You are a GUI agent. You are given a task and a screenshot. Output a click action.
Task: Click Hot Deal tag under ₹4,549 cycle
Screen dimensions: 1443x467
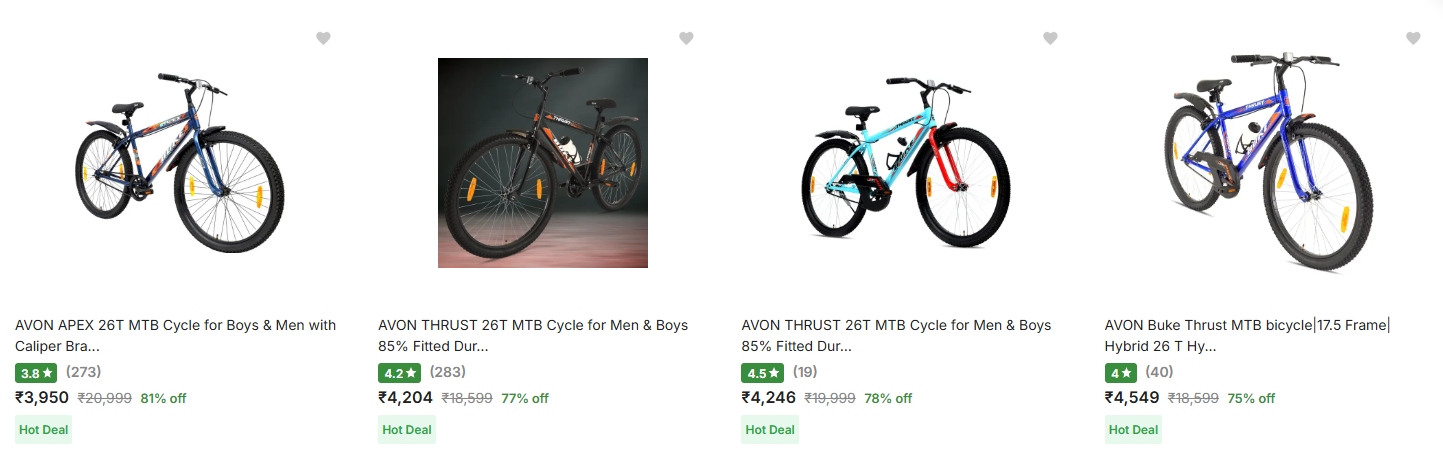click(x=1133, y=430)
